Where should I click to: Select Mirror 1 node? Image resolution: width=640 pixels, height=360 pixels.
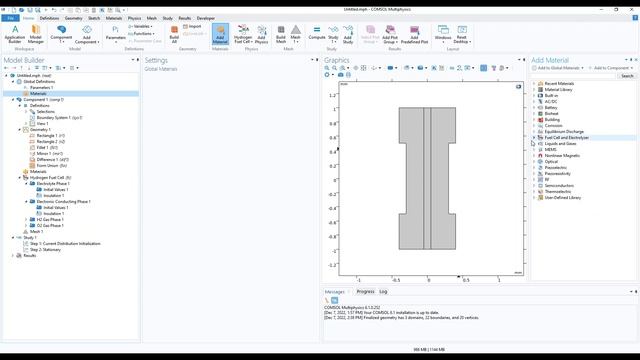(49, 153)
